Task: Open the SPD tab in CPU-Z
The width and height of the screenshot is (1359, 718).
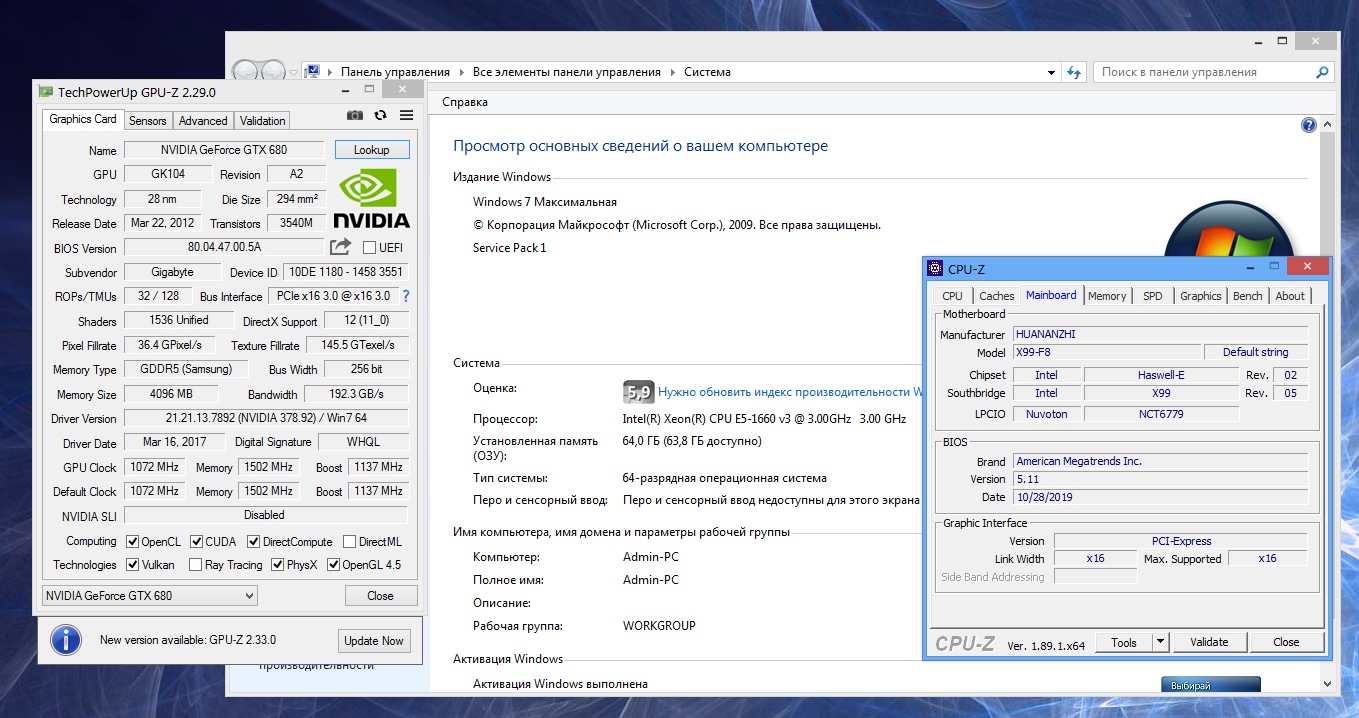Action: click(x=1153, y=296)
